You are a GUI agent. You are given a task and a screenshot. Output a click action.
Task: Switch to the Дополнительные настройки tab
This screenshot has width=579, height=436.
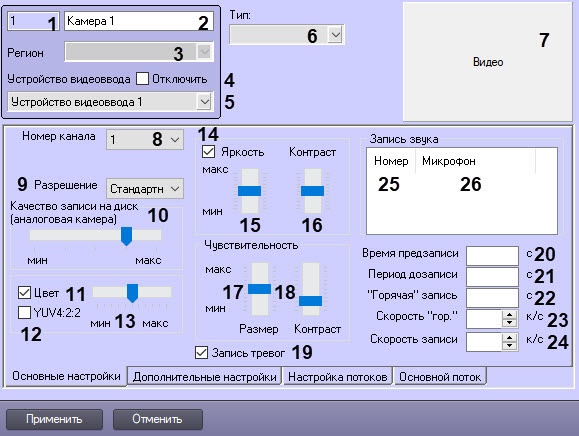(x=205, y=377)
